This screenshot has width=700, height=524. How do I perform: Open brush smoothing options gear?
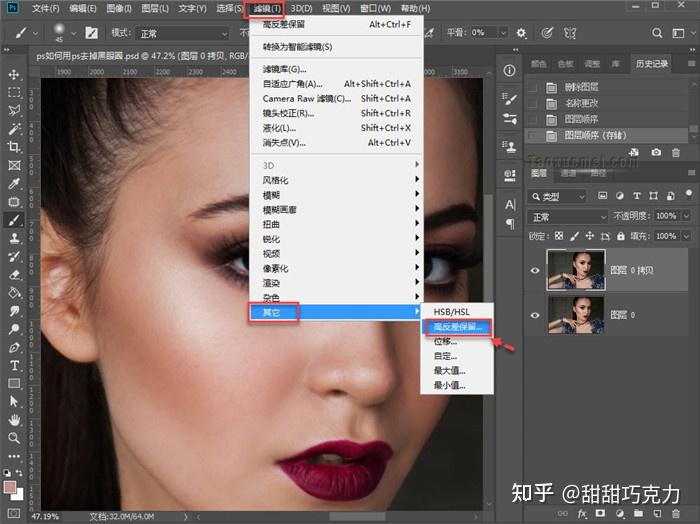tap(521, 33)
